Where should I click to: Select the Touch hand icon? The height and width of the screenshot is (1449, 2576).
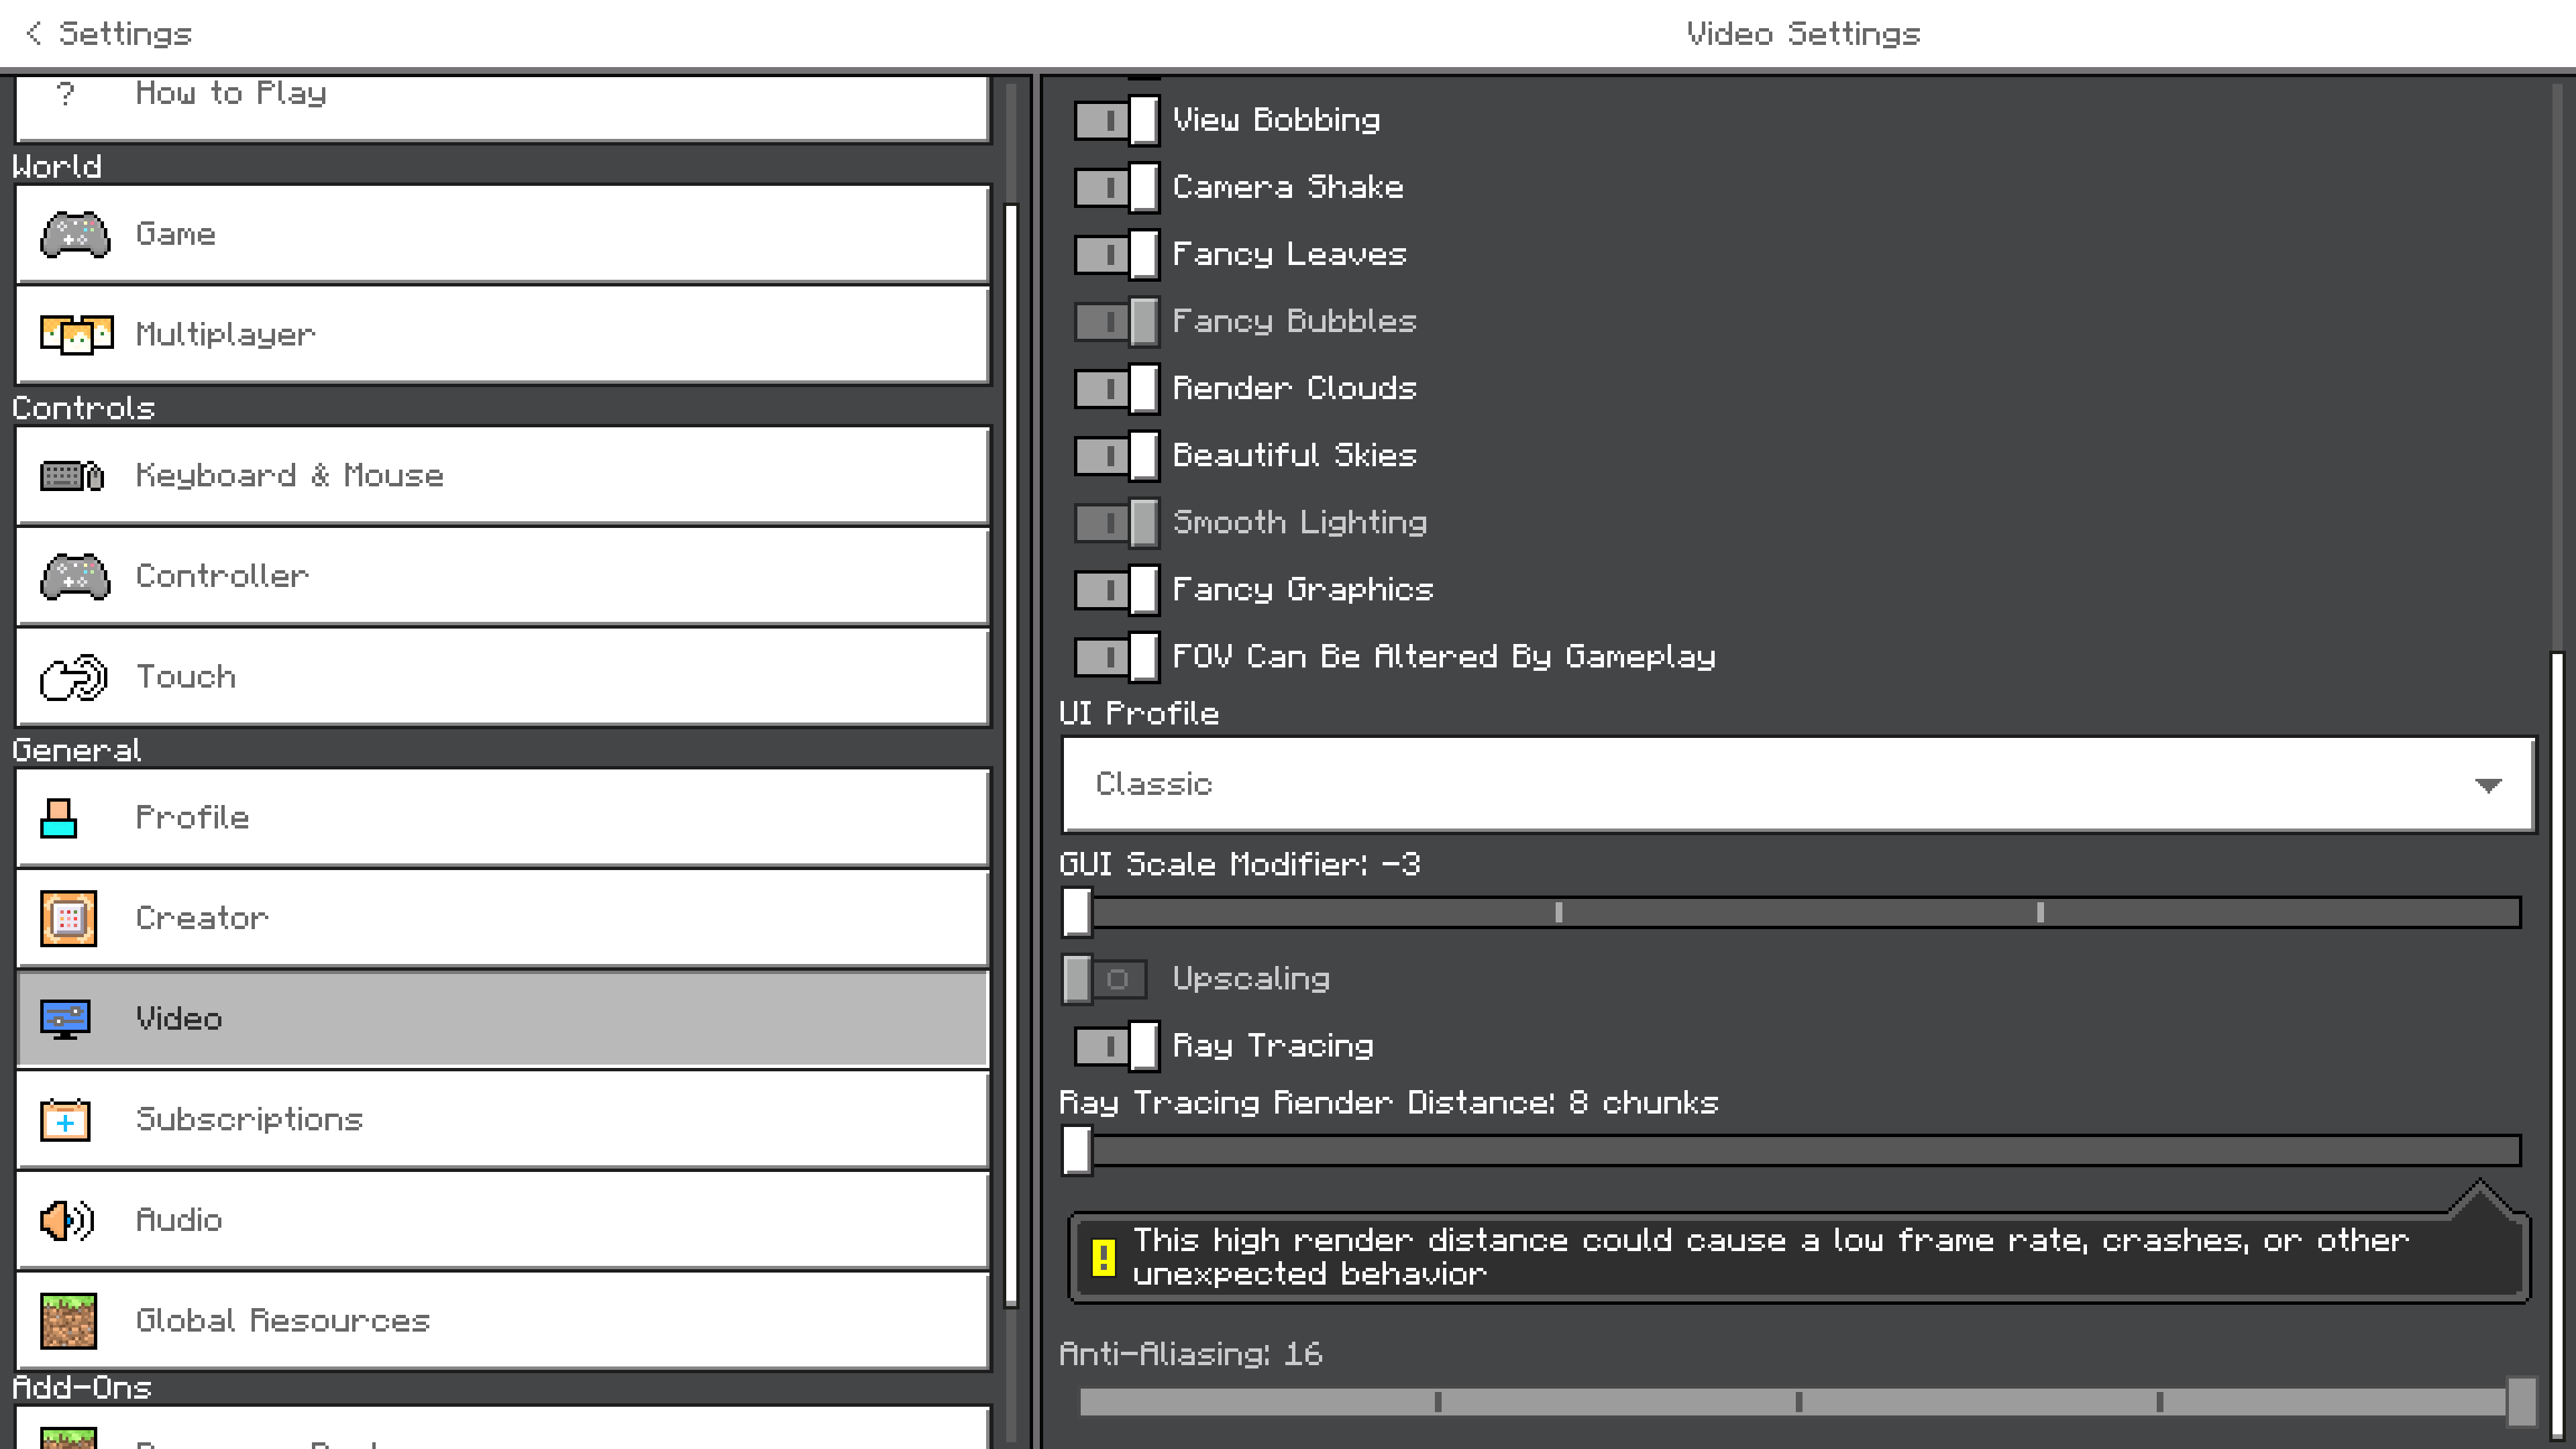tap(73, 677)
